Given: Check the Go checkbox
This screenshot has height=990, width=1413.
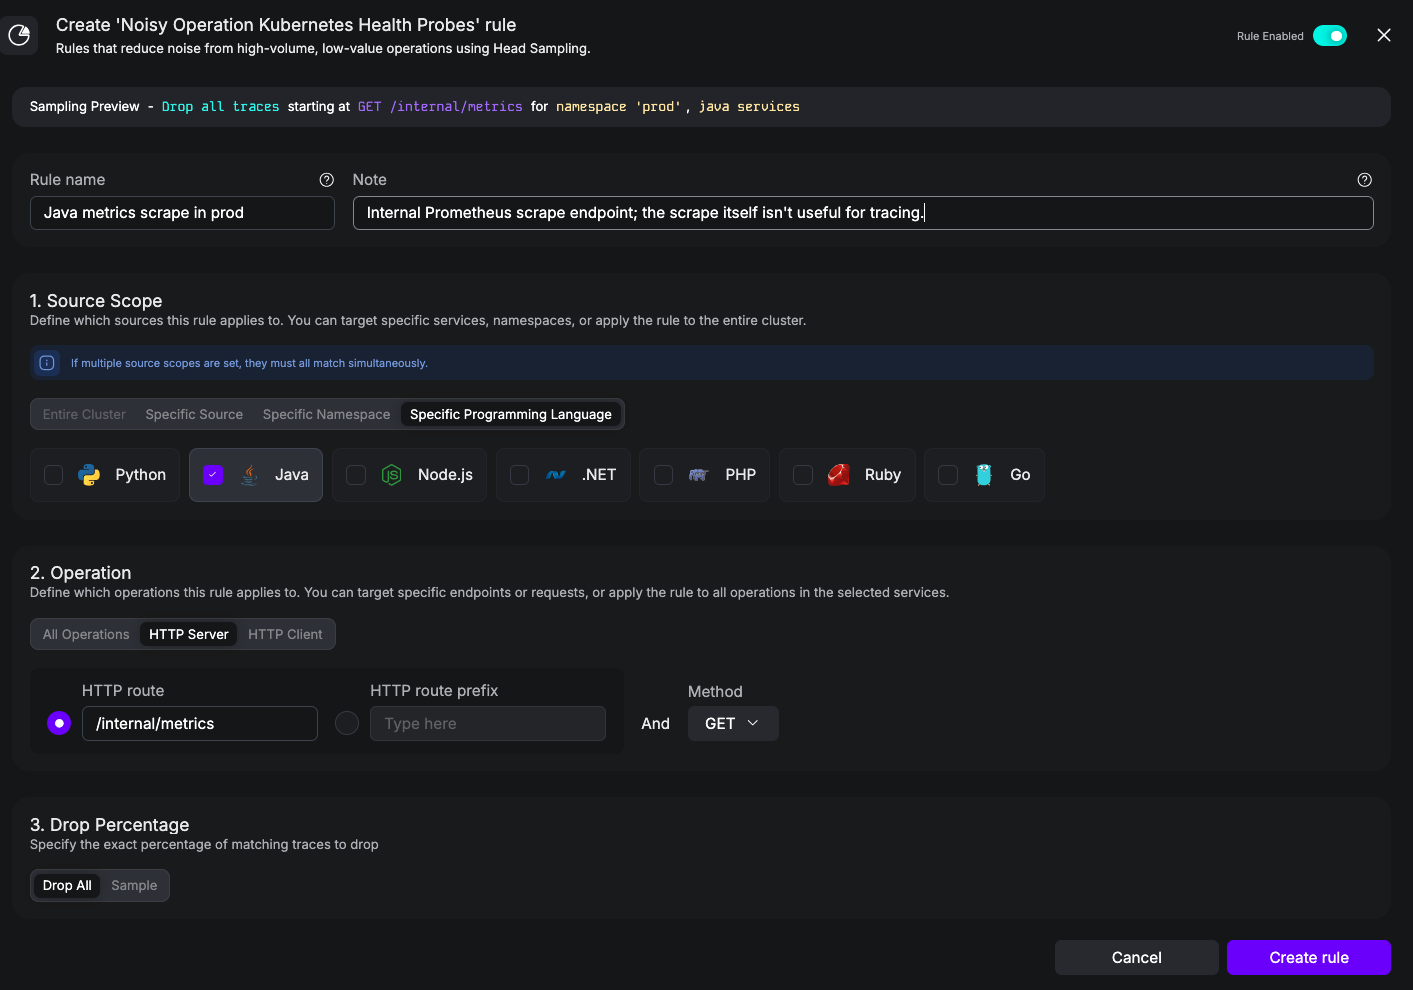Looking at the screenshot, I should click(x=948, y=475).
